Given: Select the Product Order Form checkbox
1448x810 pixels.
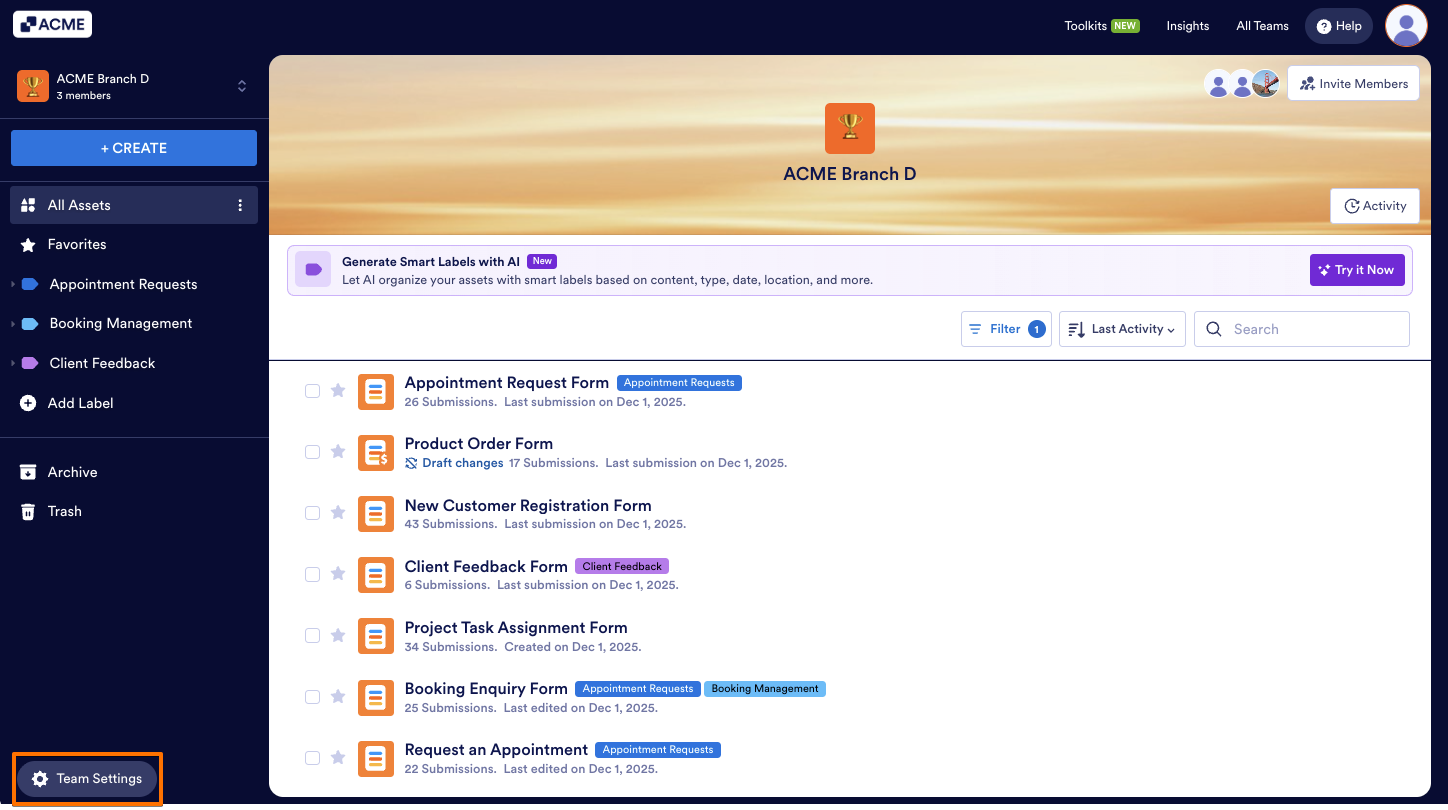Looking at the screenshot, I should click(x=312, y=452).
